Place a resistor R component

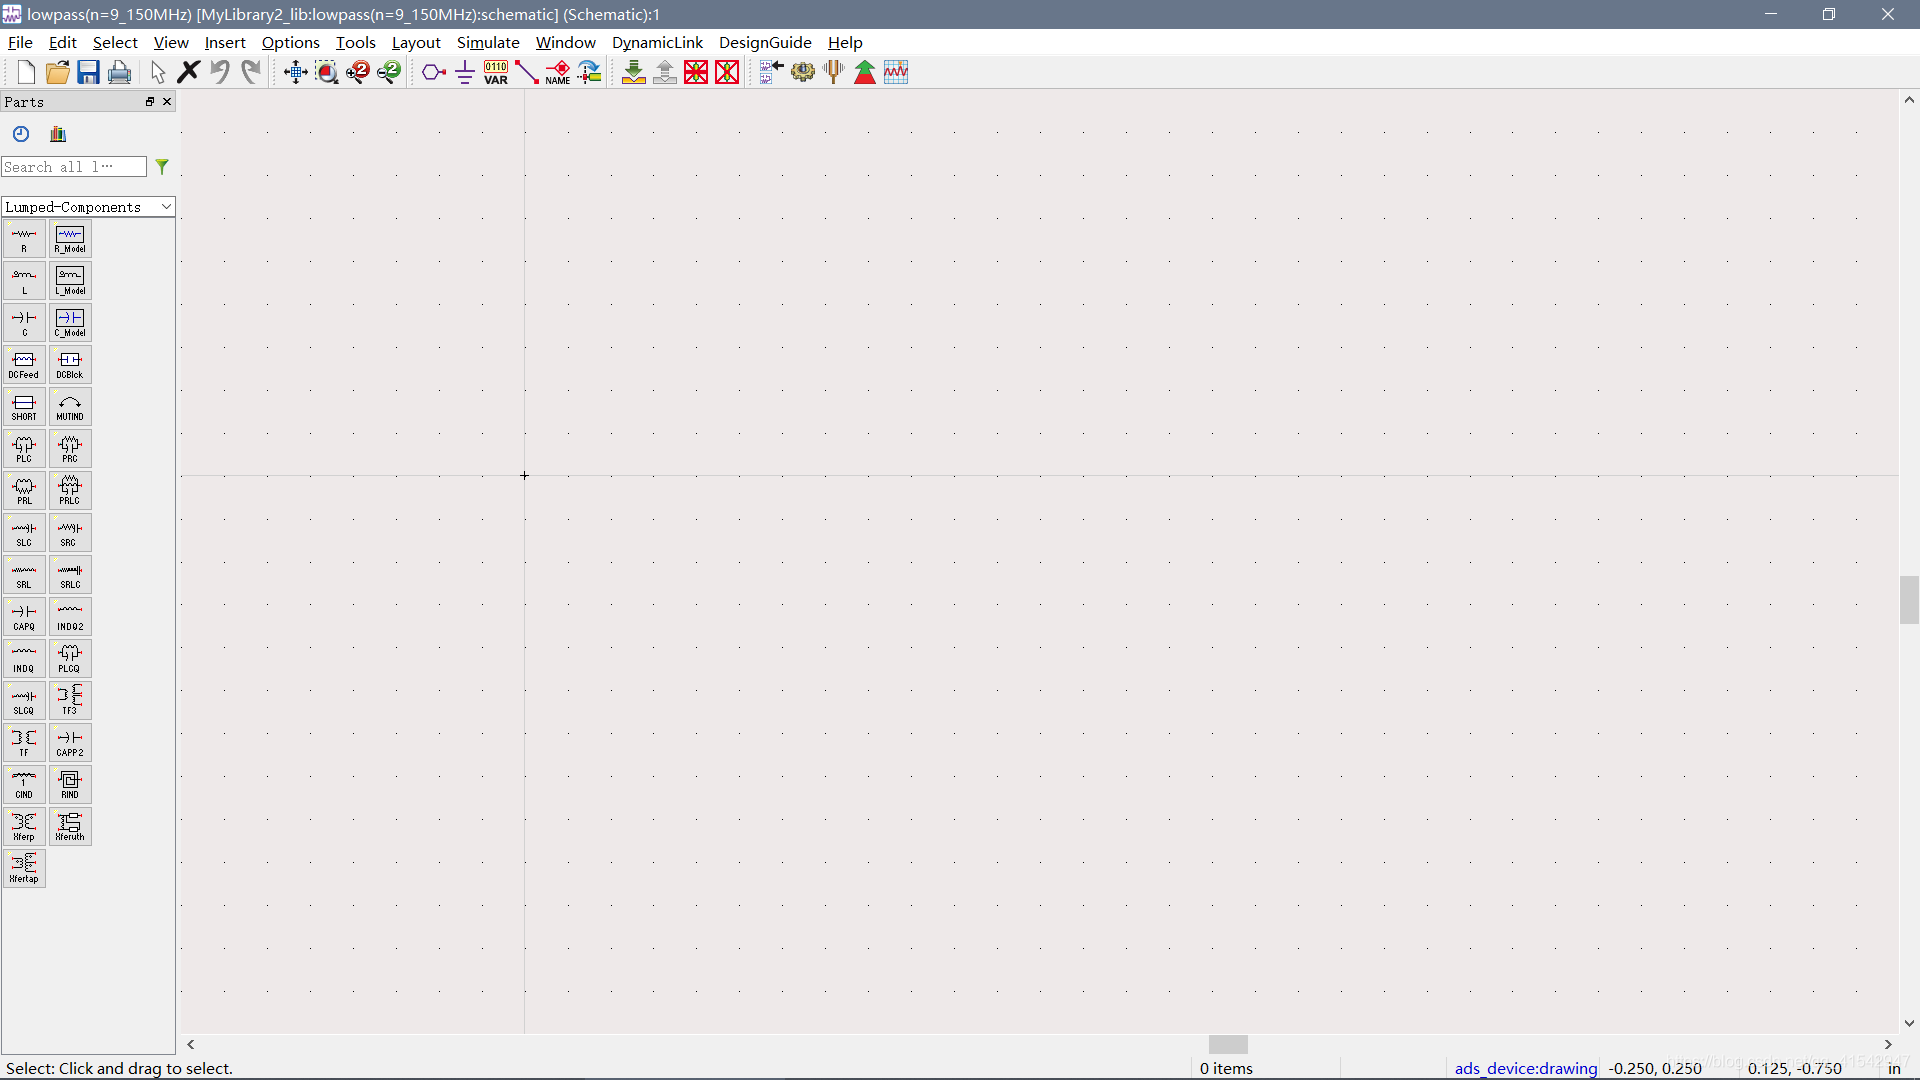[x=24, y=239]
